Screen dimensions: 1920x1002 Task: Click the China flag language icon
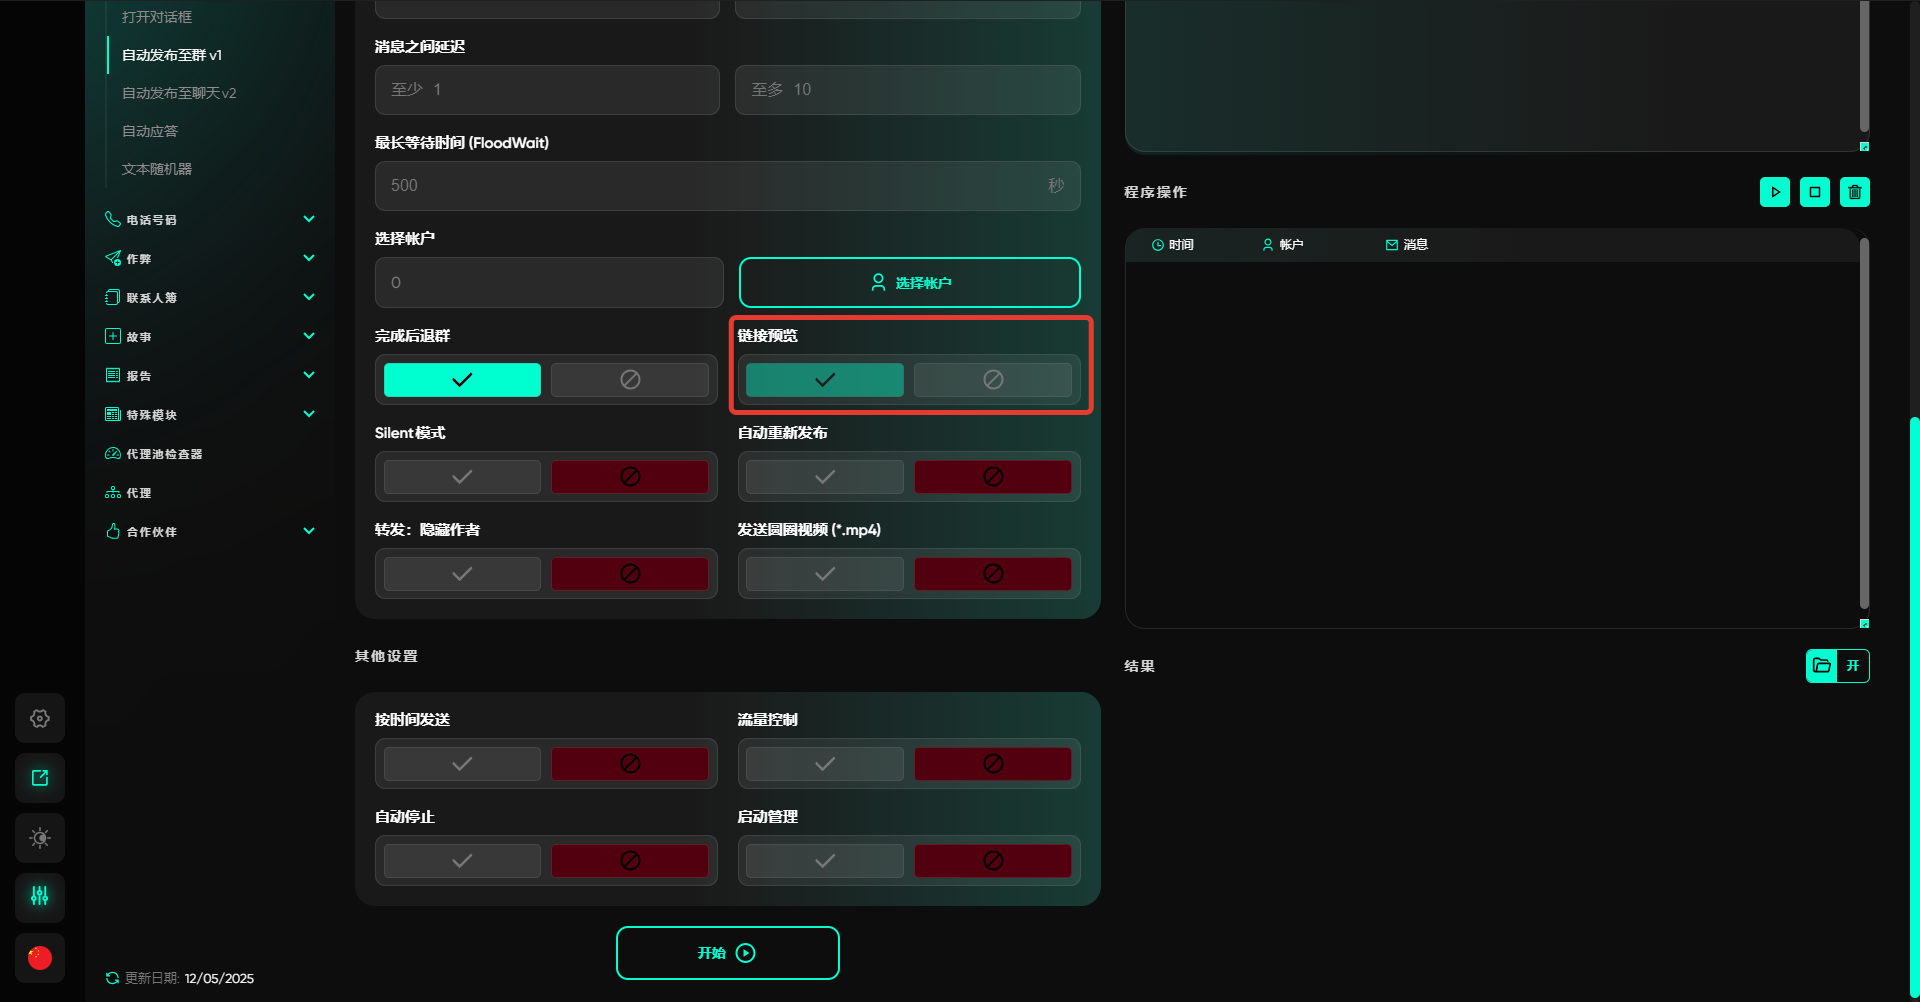(x=40, y=958)
